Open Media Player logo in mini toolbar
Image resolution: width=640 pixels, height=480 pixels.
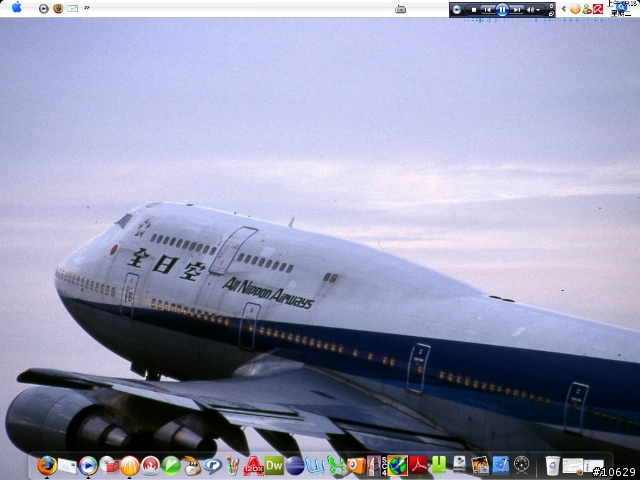tap(457, 9)
